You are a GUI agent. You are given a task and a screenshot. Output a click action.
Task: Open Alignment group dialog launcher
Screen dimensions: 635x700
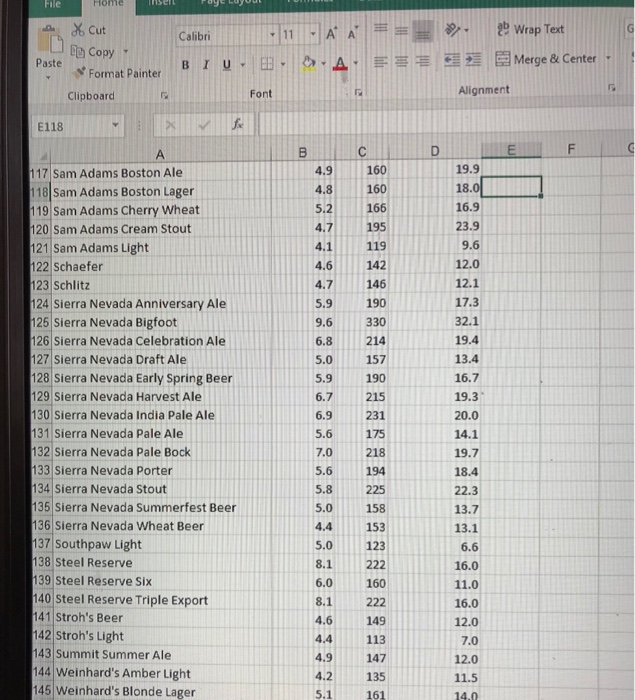612,88
